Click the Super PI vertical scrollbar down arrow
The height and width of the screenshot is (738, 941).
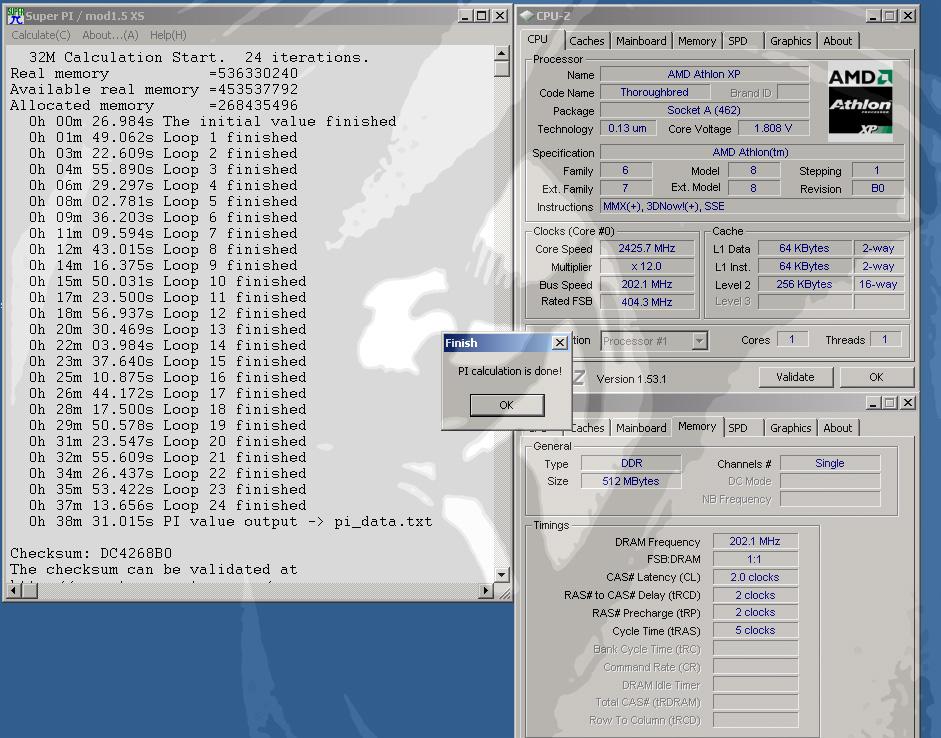pos(502,575)
